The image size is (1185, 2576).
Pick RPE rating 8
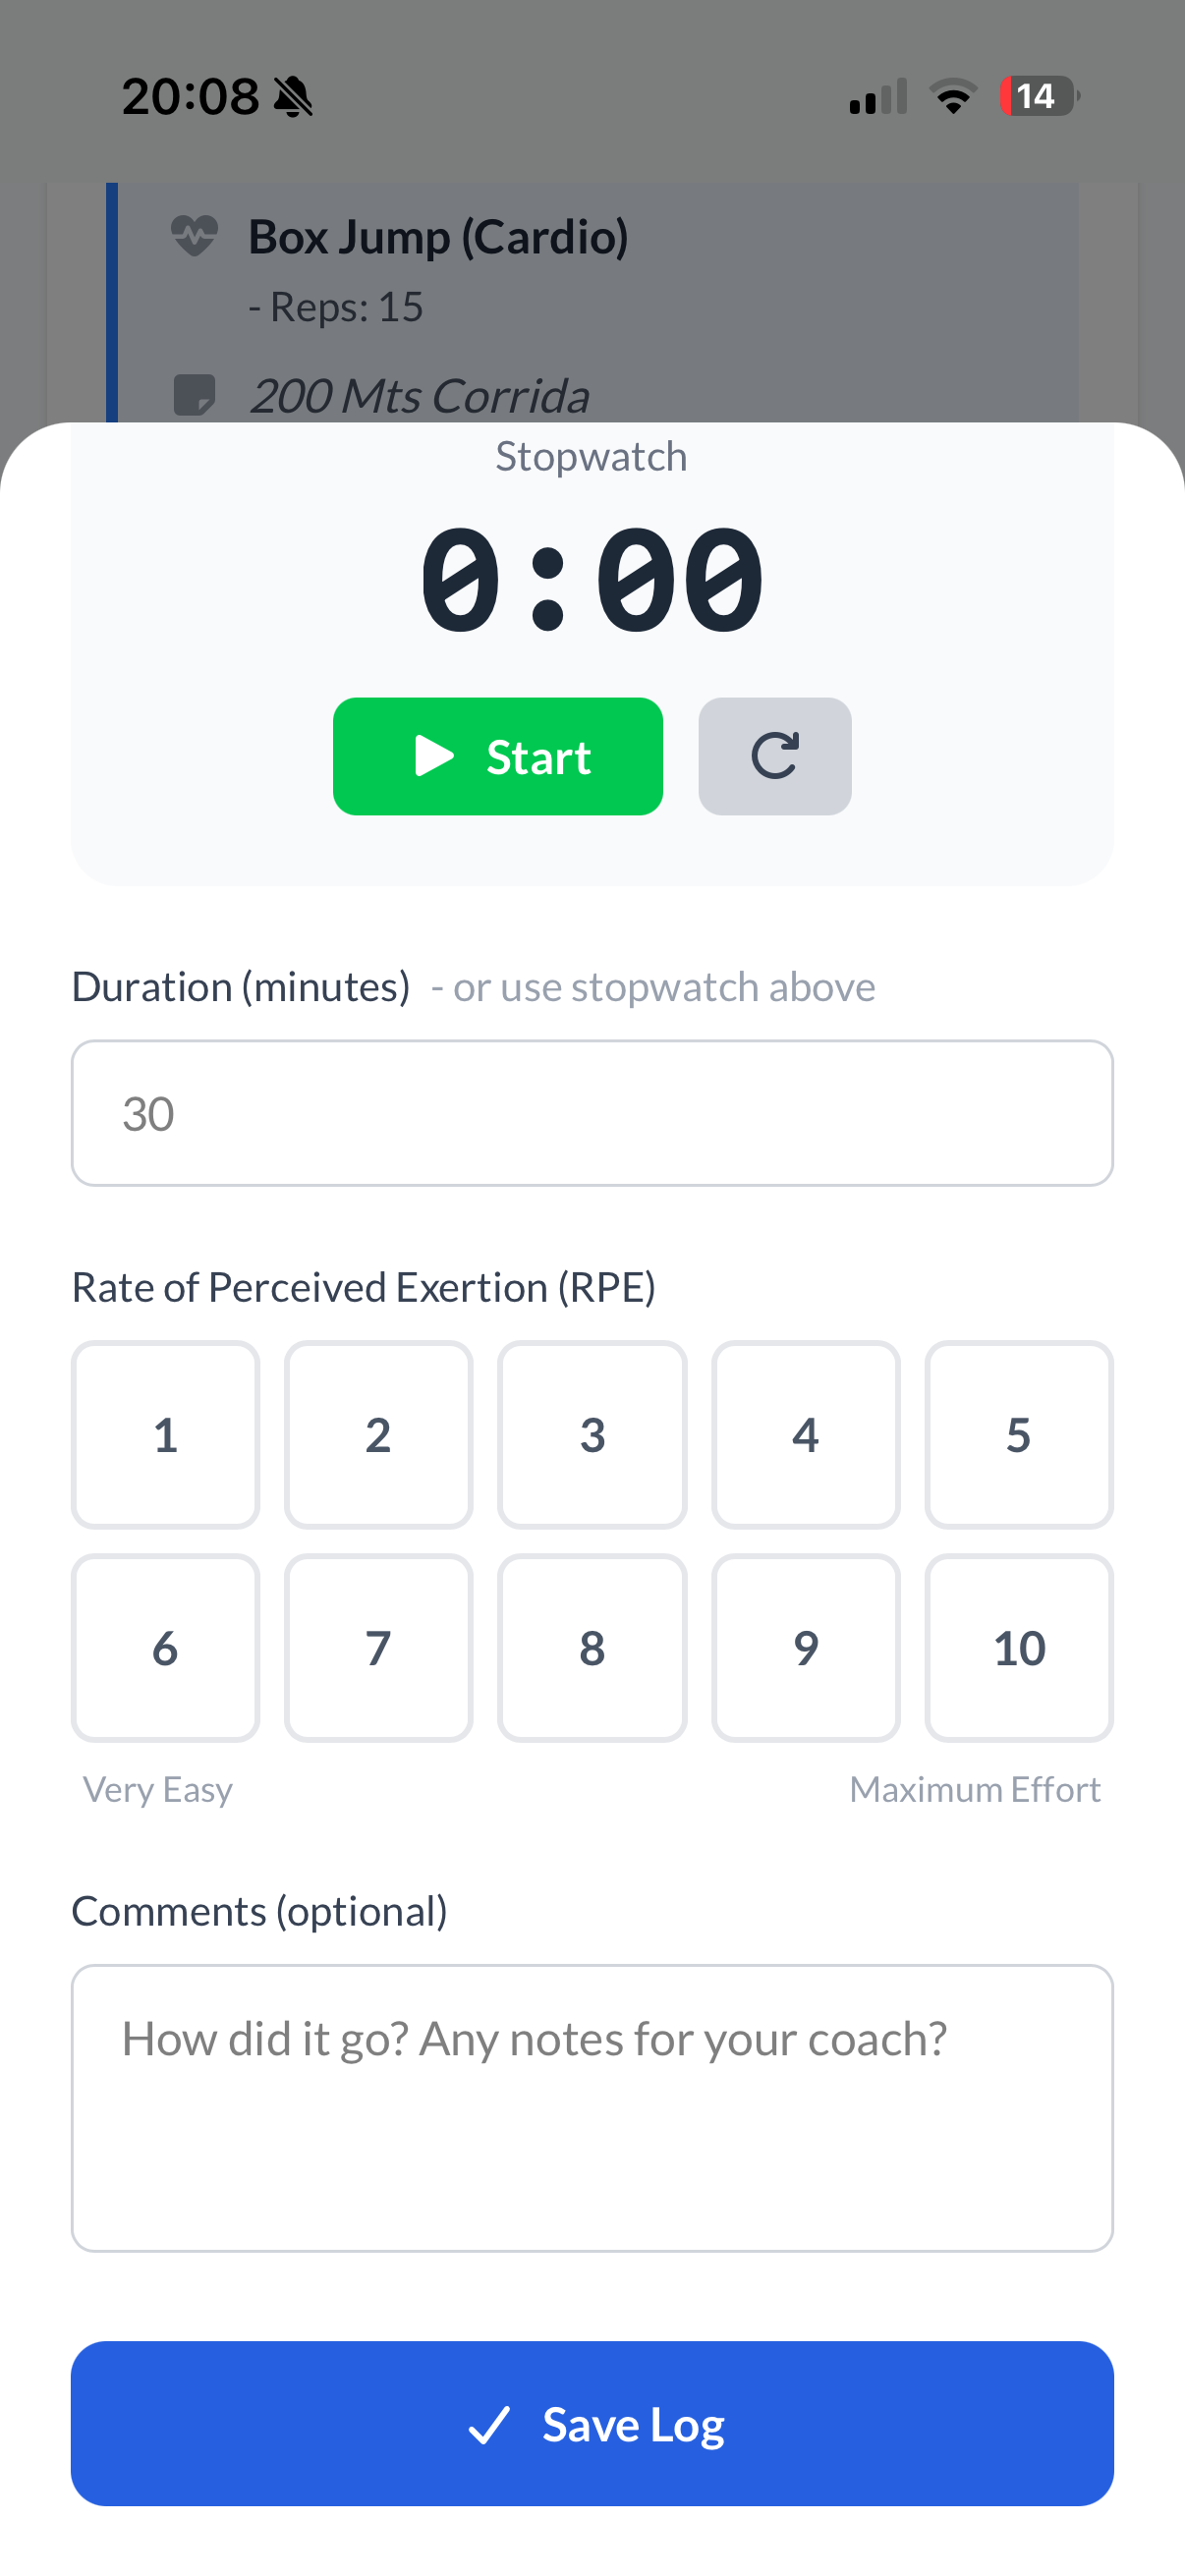592,1648
